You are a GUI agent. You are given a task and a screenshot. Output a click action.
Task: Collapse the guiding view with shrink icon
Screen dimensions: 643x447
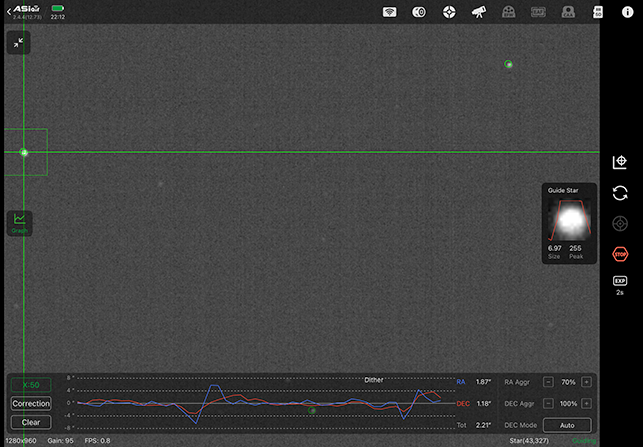[x=18, y=42]
